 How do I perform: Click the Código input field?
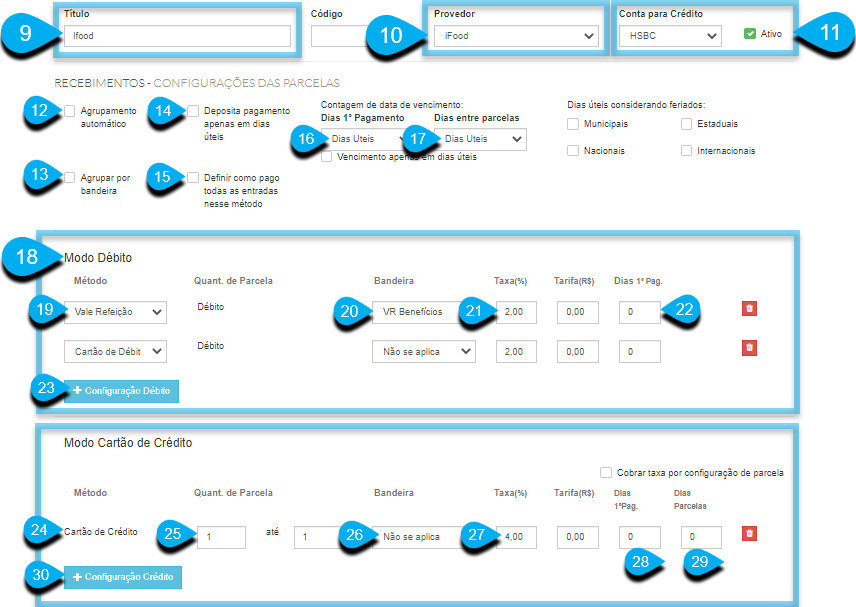pos(338,36)
